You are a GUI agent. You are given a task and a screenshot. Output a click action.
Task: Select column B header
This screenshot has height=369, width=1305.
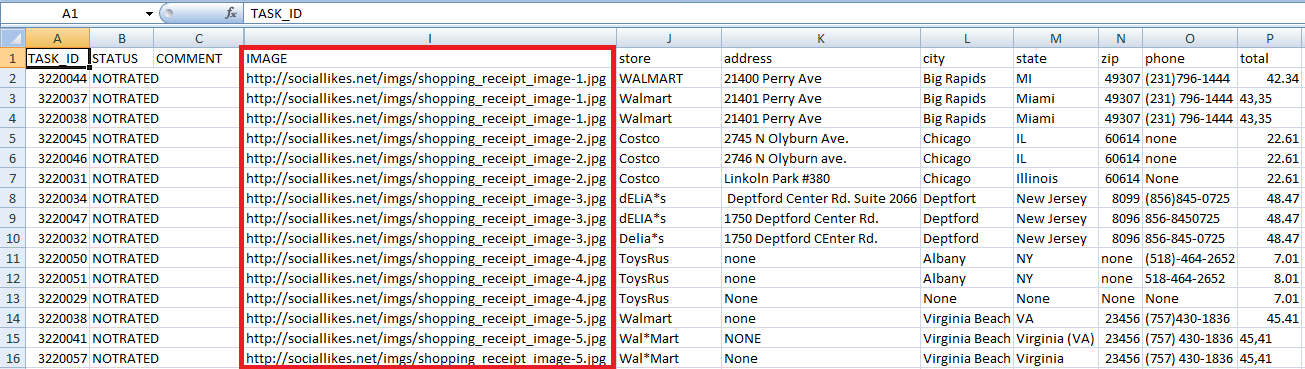click(x=122, y=38)
